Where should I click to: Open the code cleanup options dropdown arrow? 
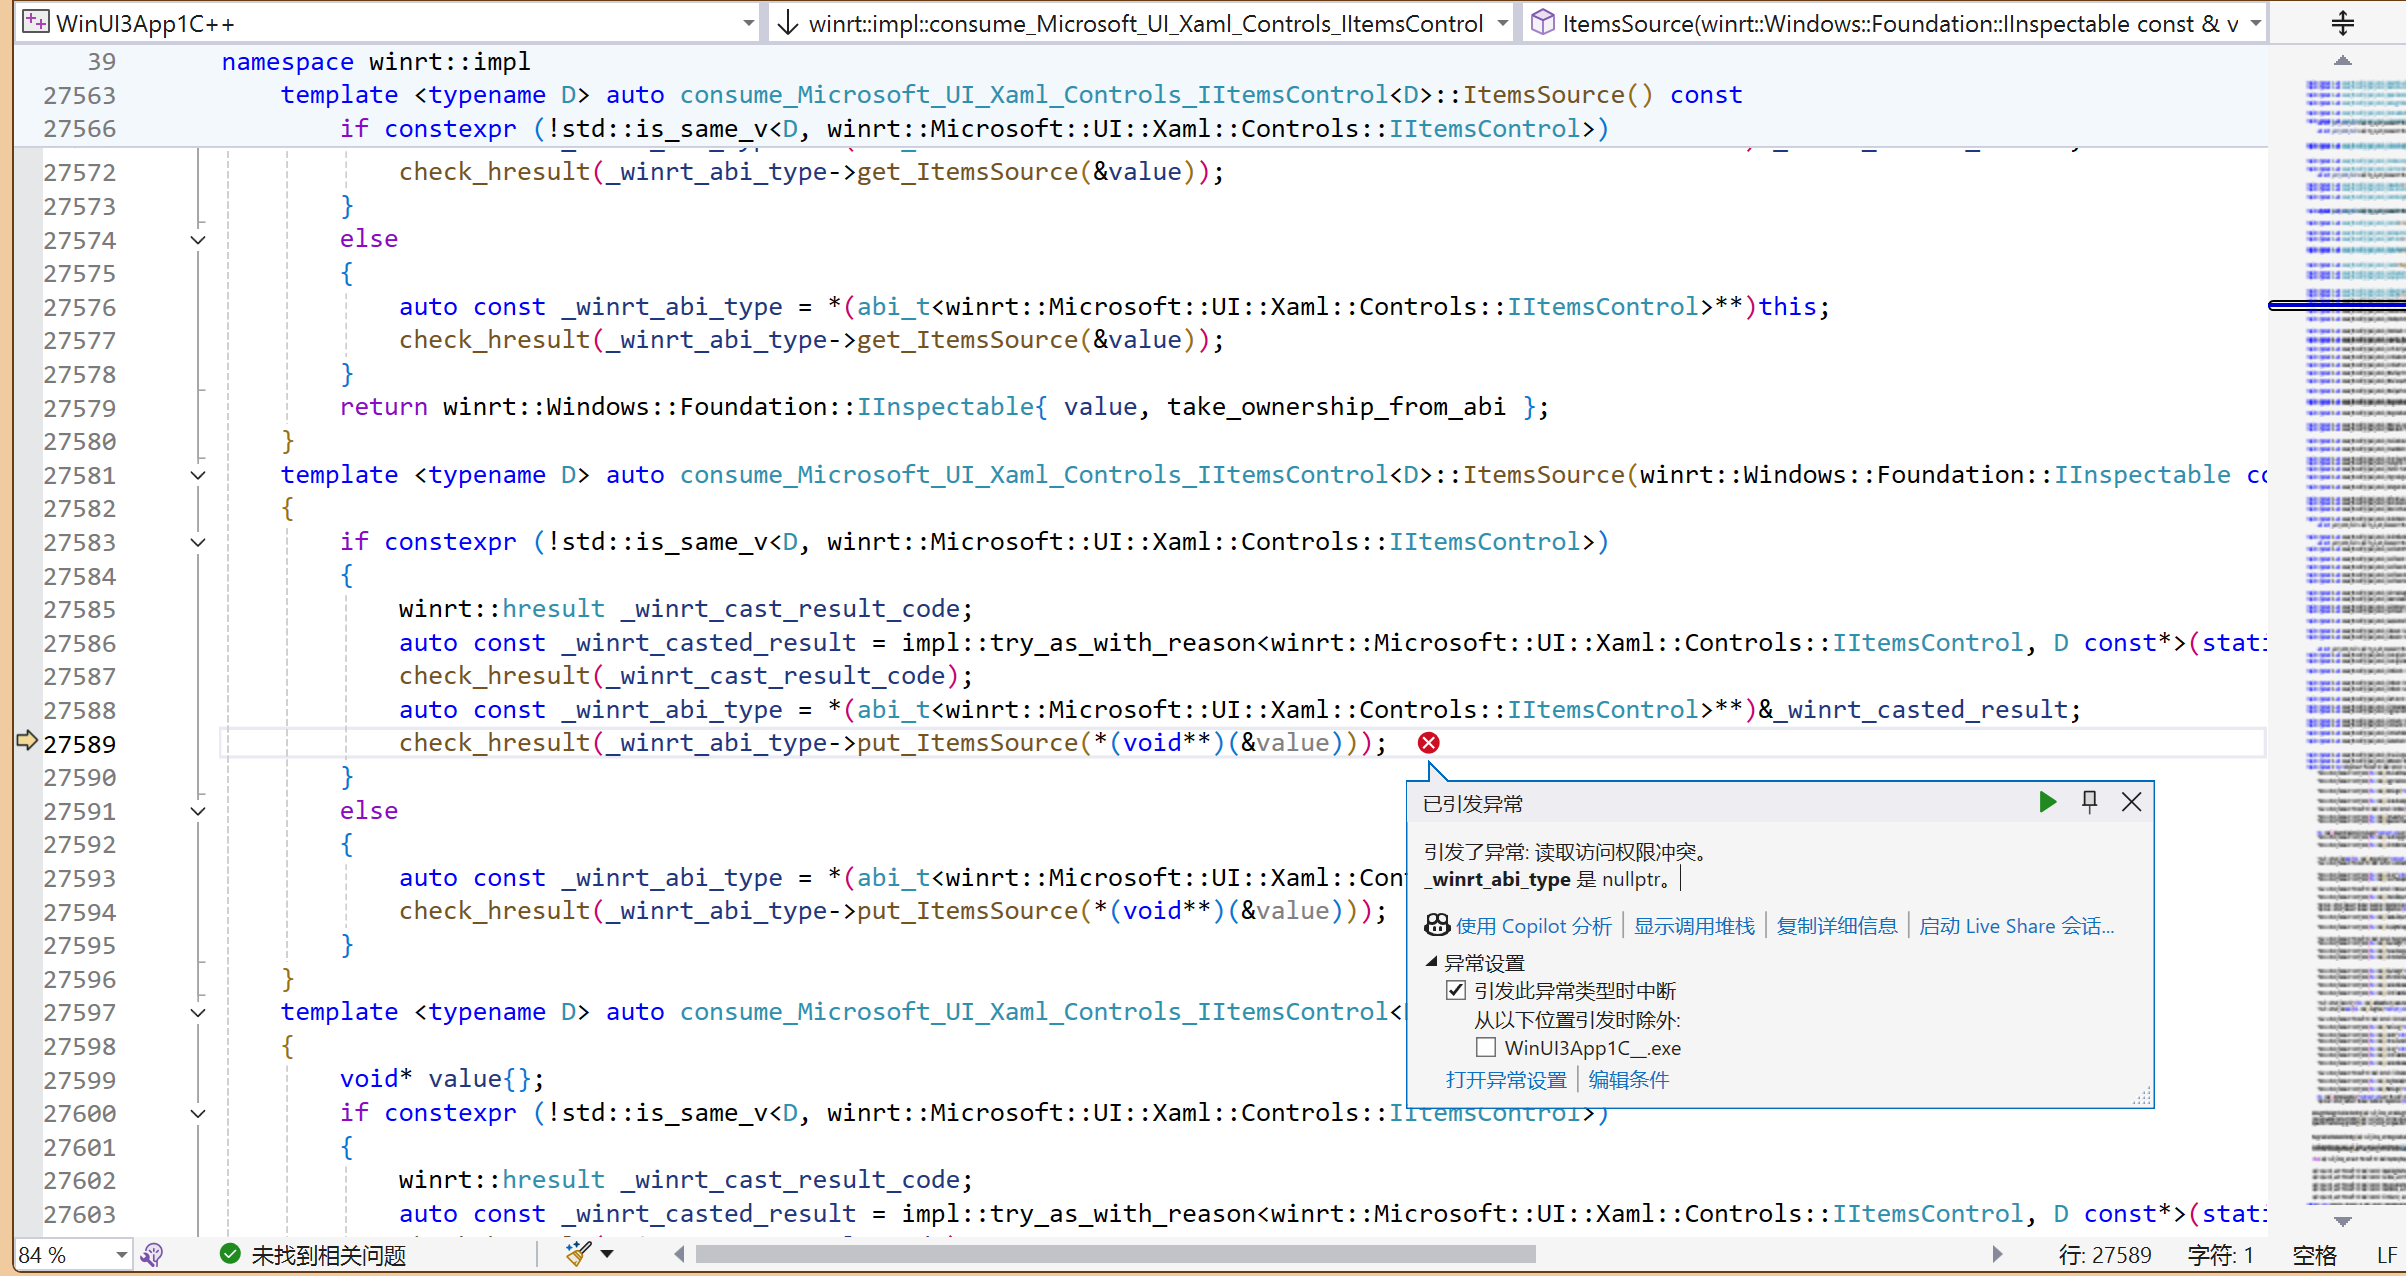coord(607,1253)
